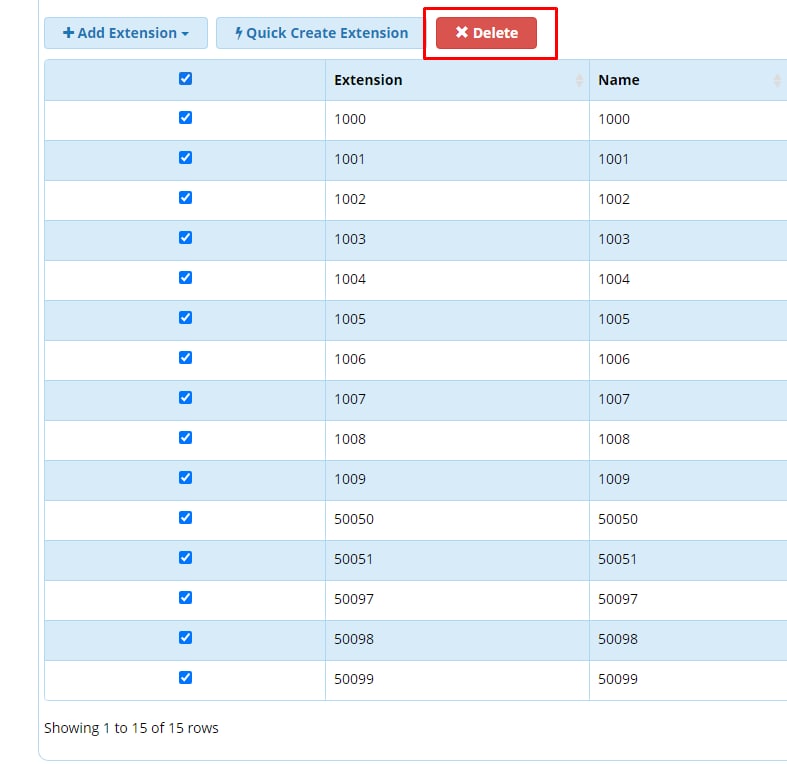This screenshot has width=787, height=764.
Task: Open the Add Extension dropdown
Action: point(125,33)
